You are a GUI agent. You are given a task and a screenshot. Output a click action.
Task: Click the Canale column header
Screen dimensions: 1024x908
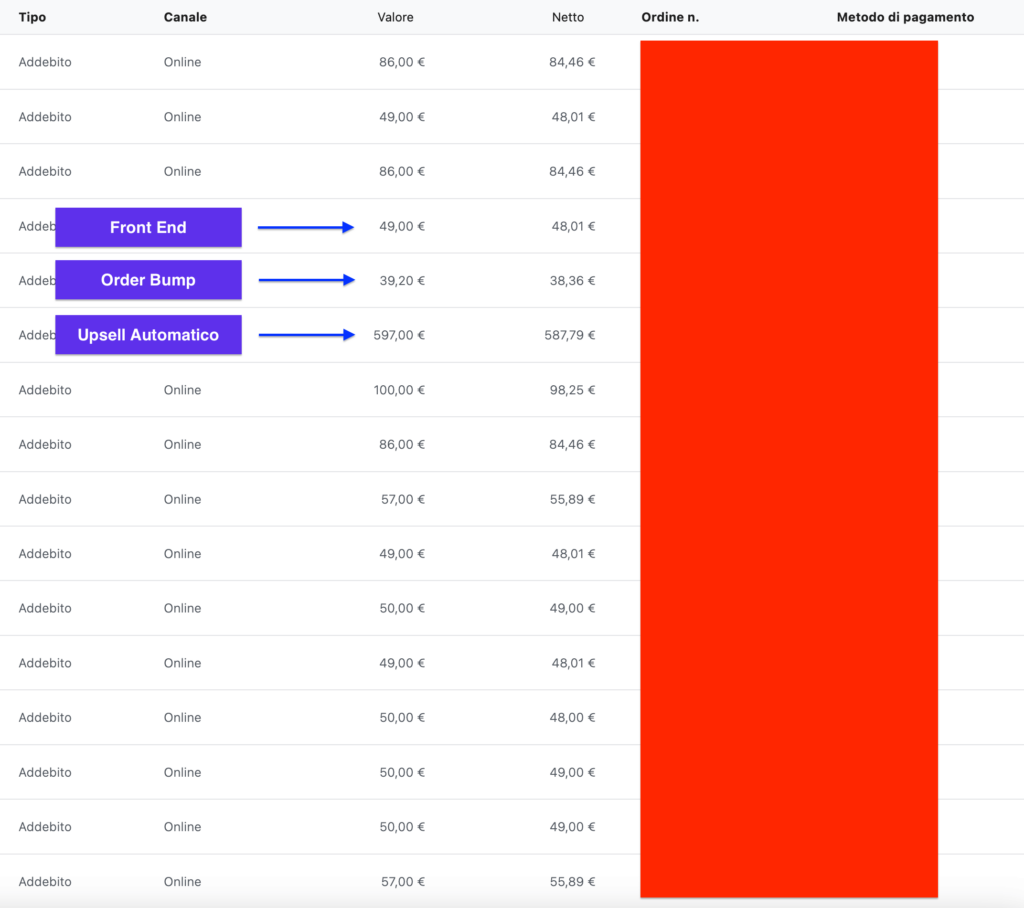(x=185, y=17)
